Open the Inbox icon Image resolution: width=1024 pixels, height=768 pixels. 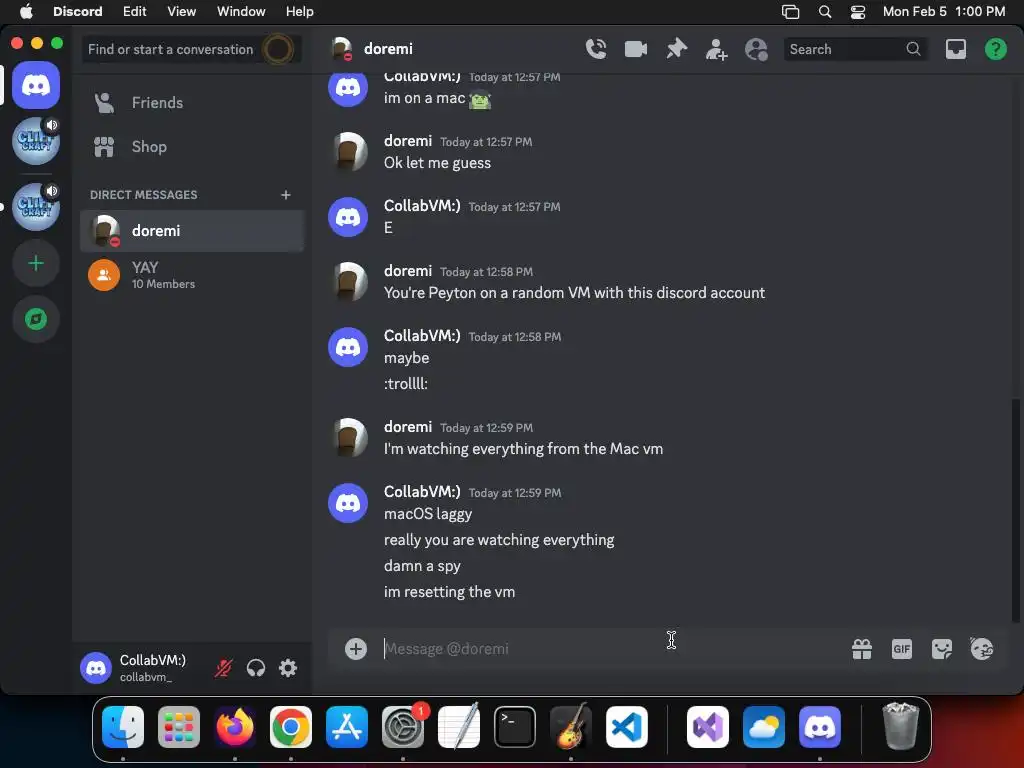[x=955, y=49]
